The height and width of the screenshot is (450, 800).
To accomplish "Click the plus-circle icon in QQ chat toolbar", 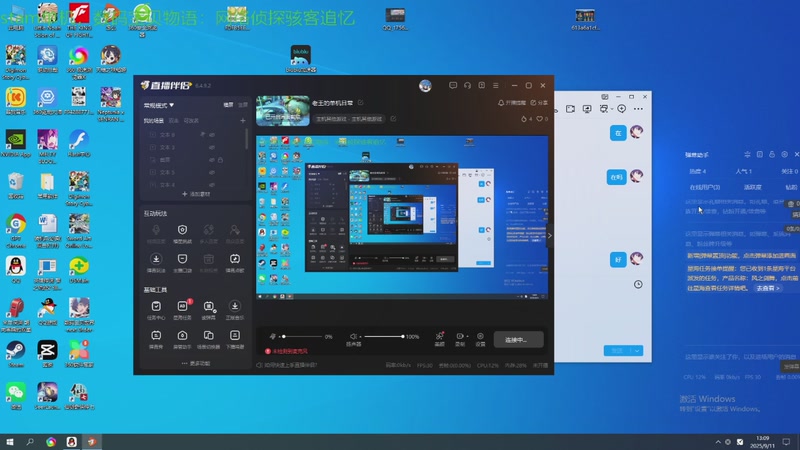I will (x=621, y=109).
